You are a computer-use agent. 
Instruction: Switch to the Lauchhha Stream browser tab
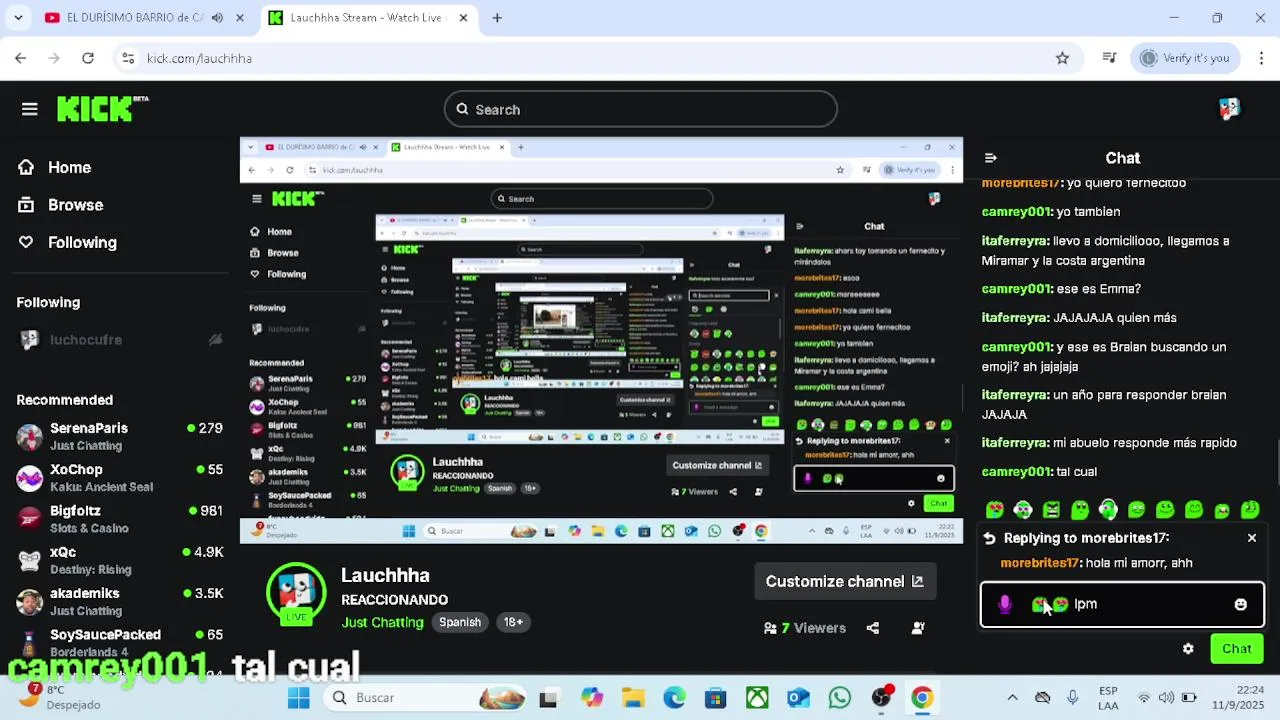click(x=366, y=18)
